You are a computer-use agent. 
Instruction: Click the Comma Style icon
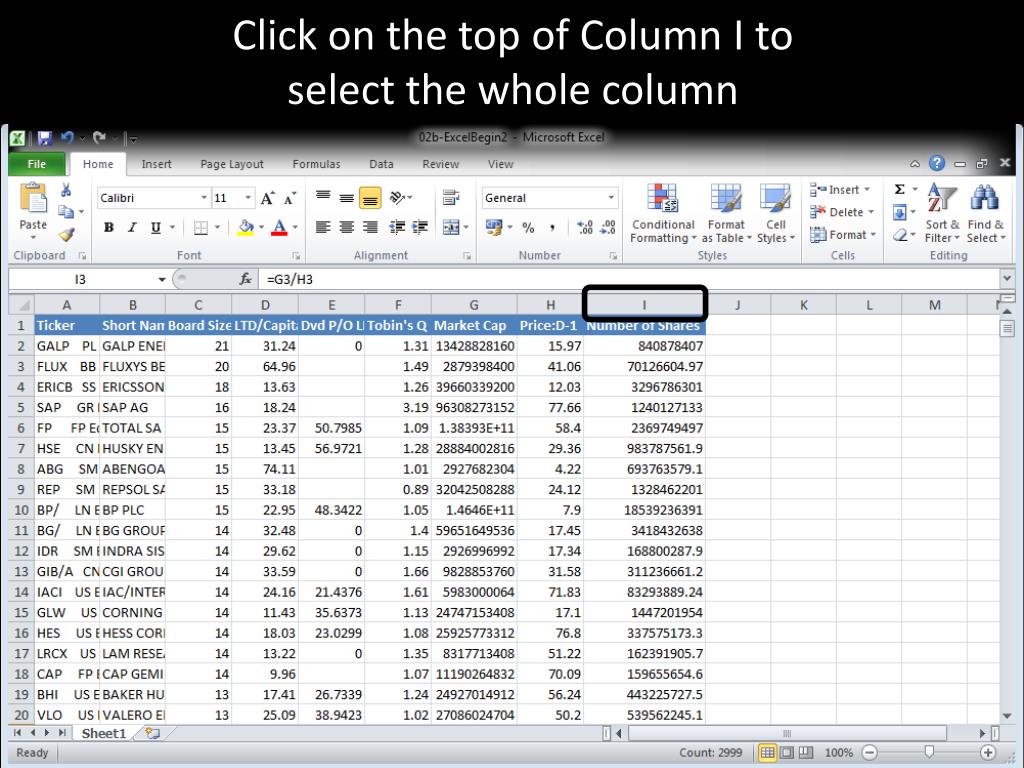[x=552, y=227]
